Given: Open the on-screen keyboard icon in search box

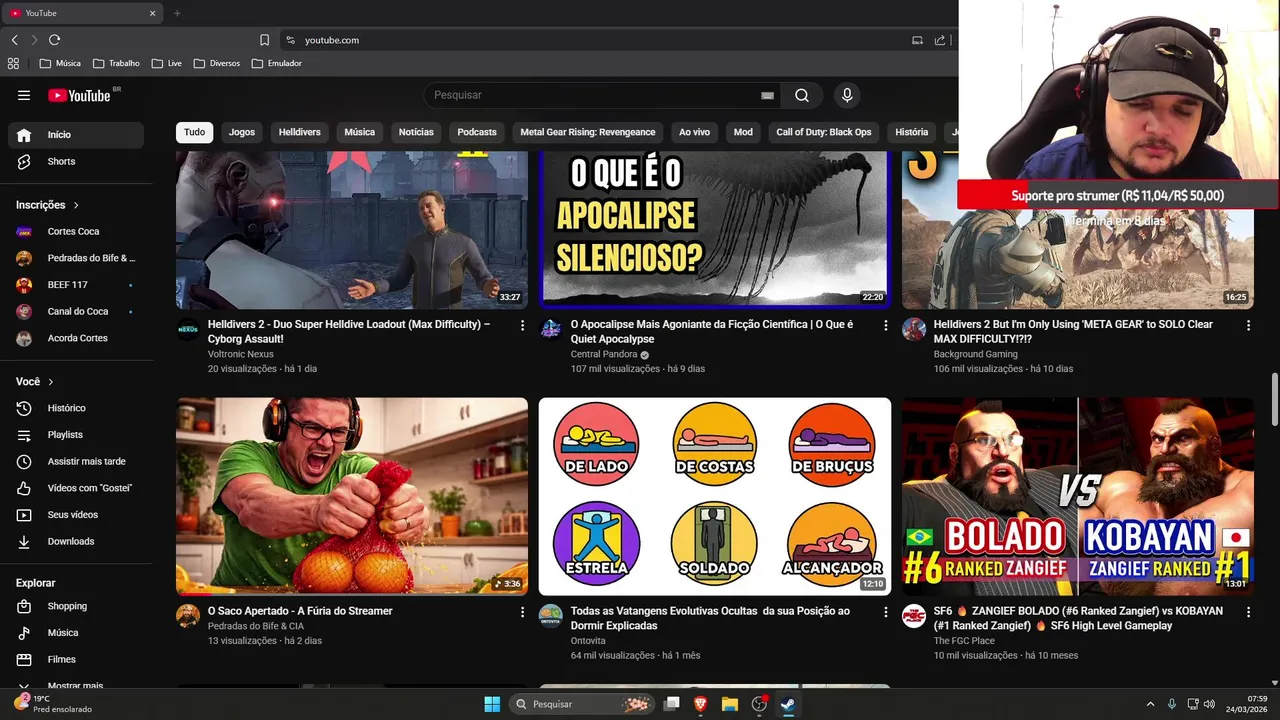Looking at the screenshot, I should pos(767,95).
